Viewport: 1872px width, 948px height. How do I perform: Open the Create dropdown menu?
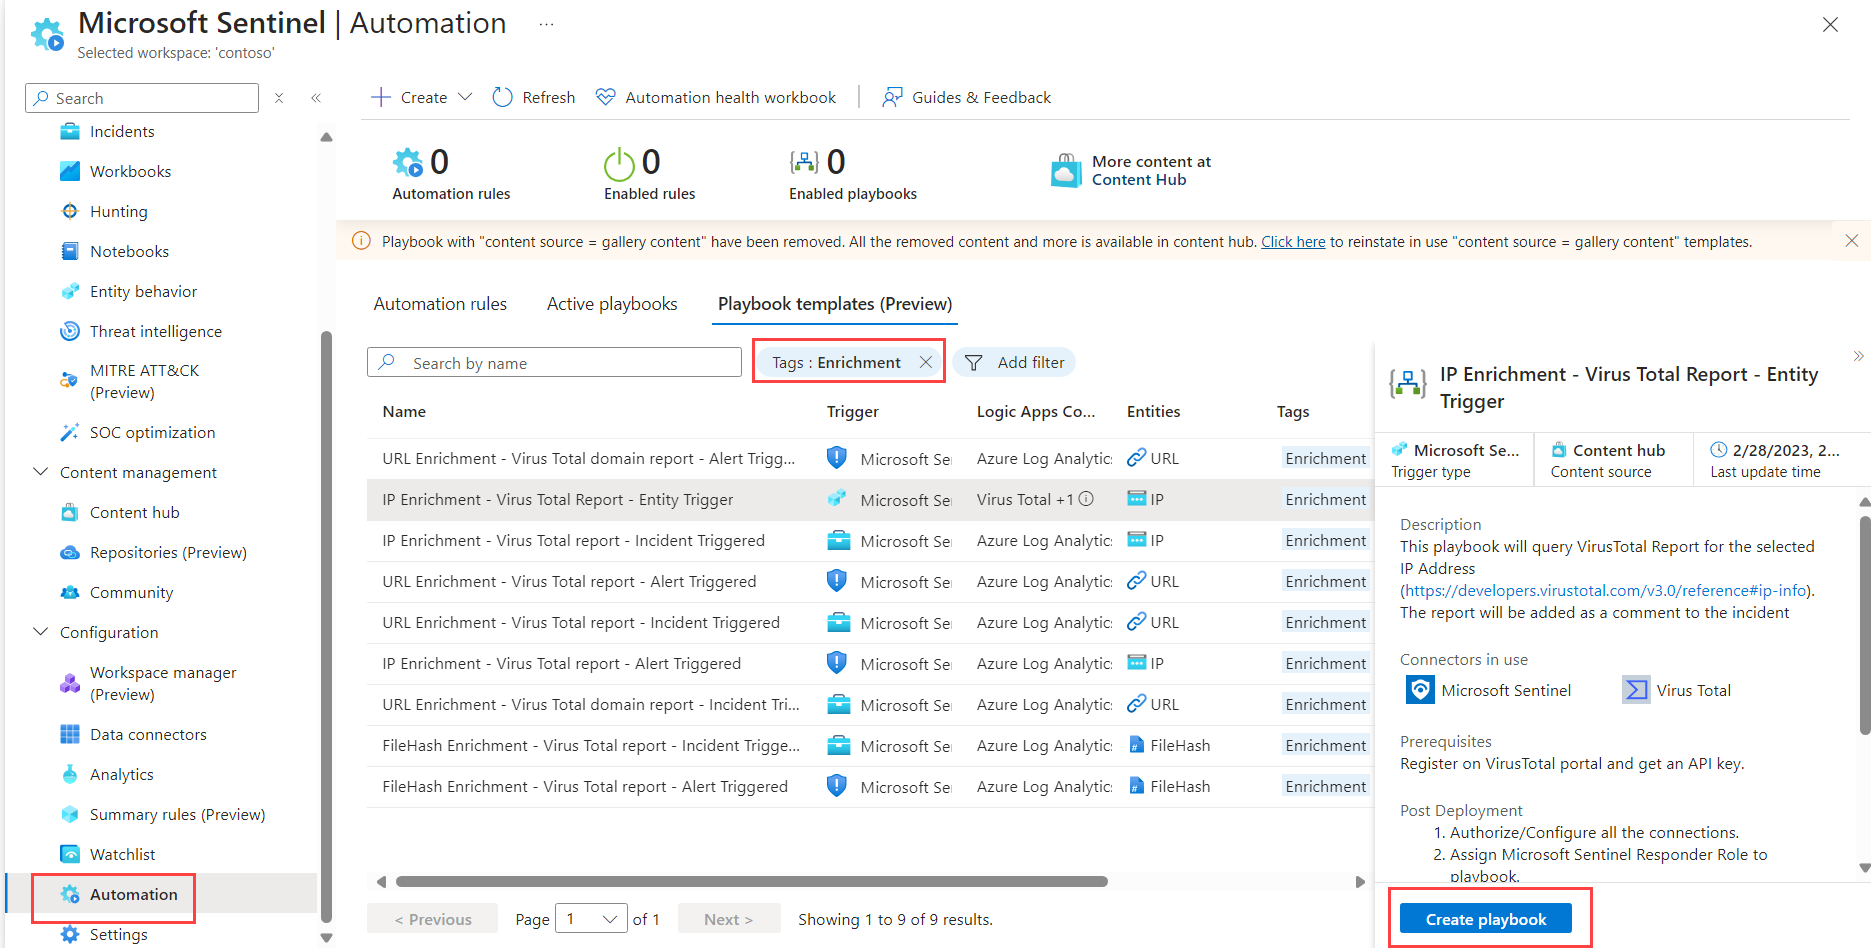[x=421, y=97]
